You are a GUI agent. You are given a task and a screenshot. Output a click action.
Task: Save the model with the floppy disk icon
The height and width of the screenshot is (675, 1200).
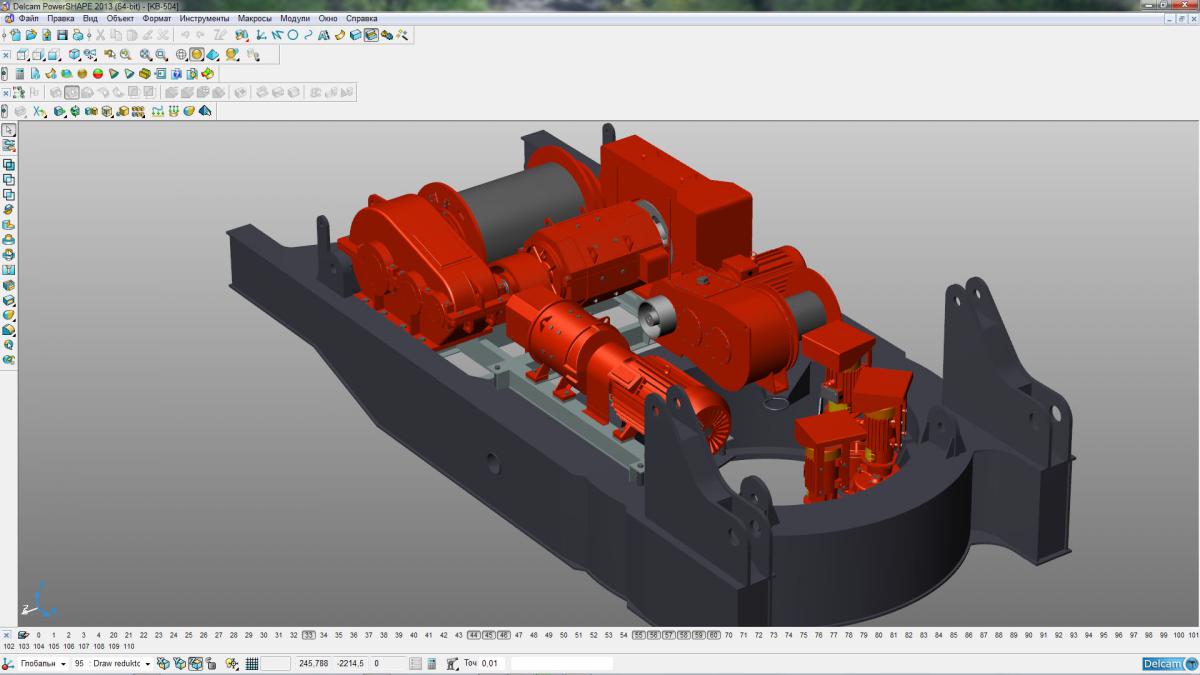click(62, 34)
